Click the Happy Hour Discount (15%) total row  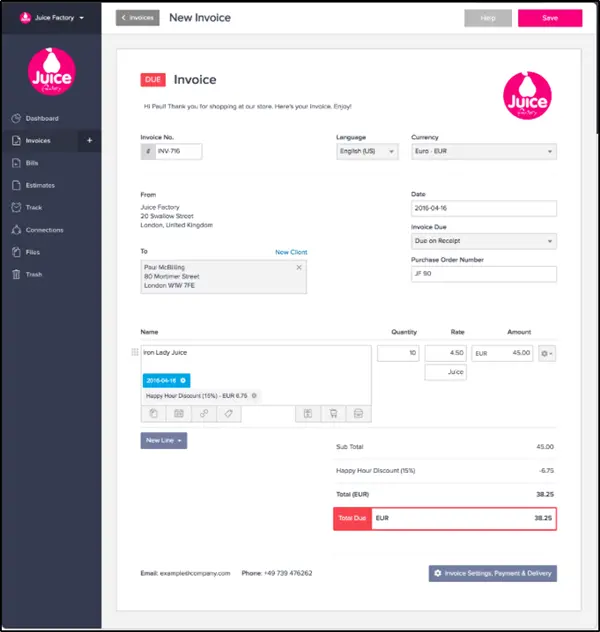pyautogui.click(x=445, y=471)
